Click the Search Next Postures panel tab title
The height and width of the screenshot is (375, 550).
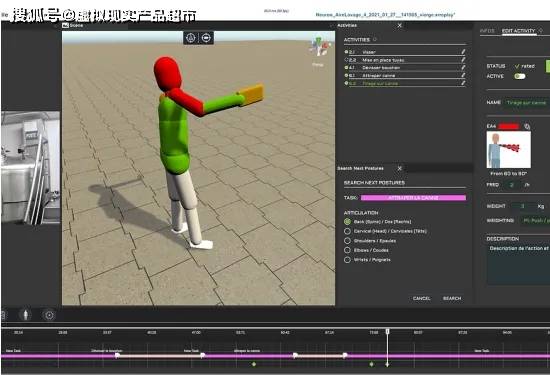[360, 168]
